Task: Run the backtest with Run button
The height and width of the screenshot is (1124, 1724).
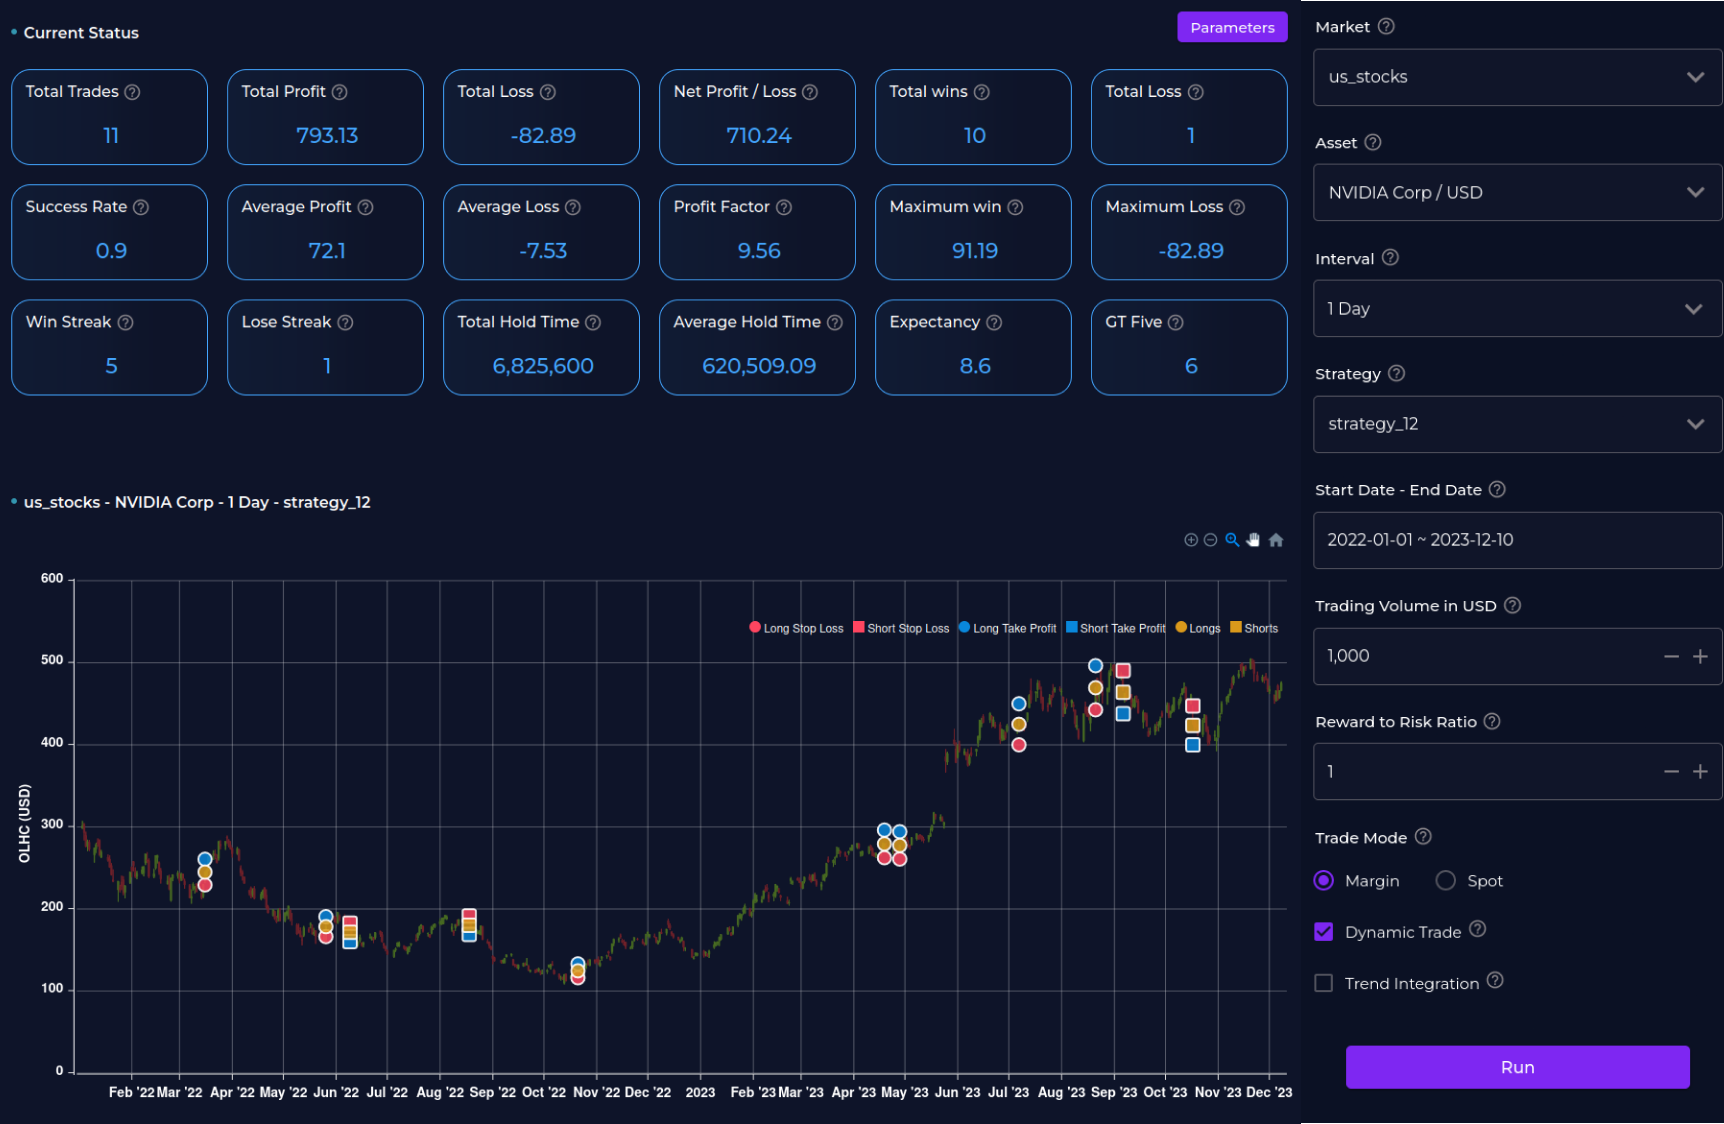Action: coord(1517,1067)
